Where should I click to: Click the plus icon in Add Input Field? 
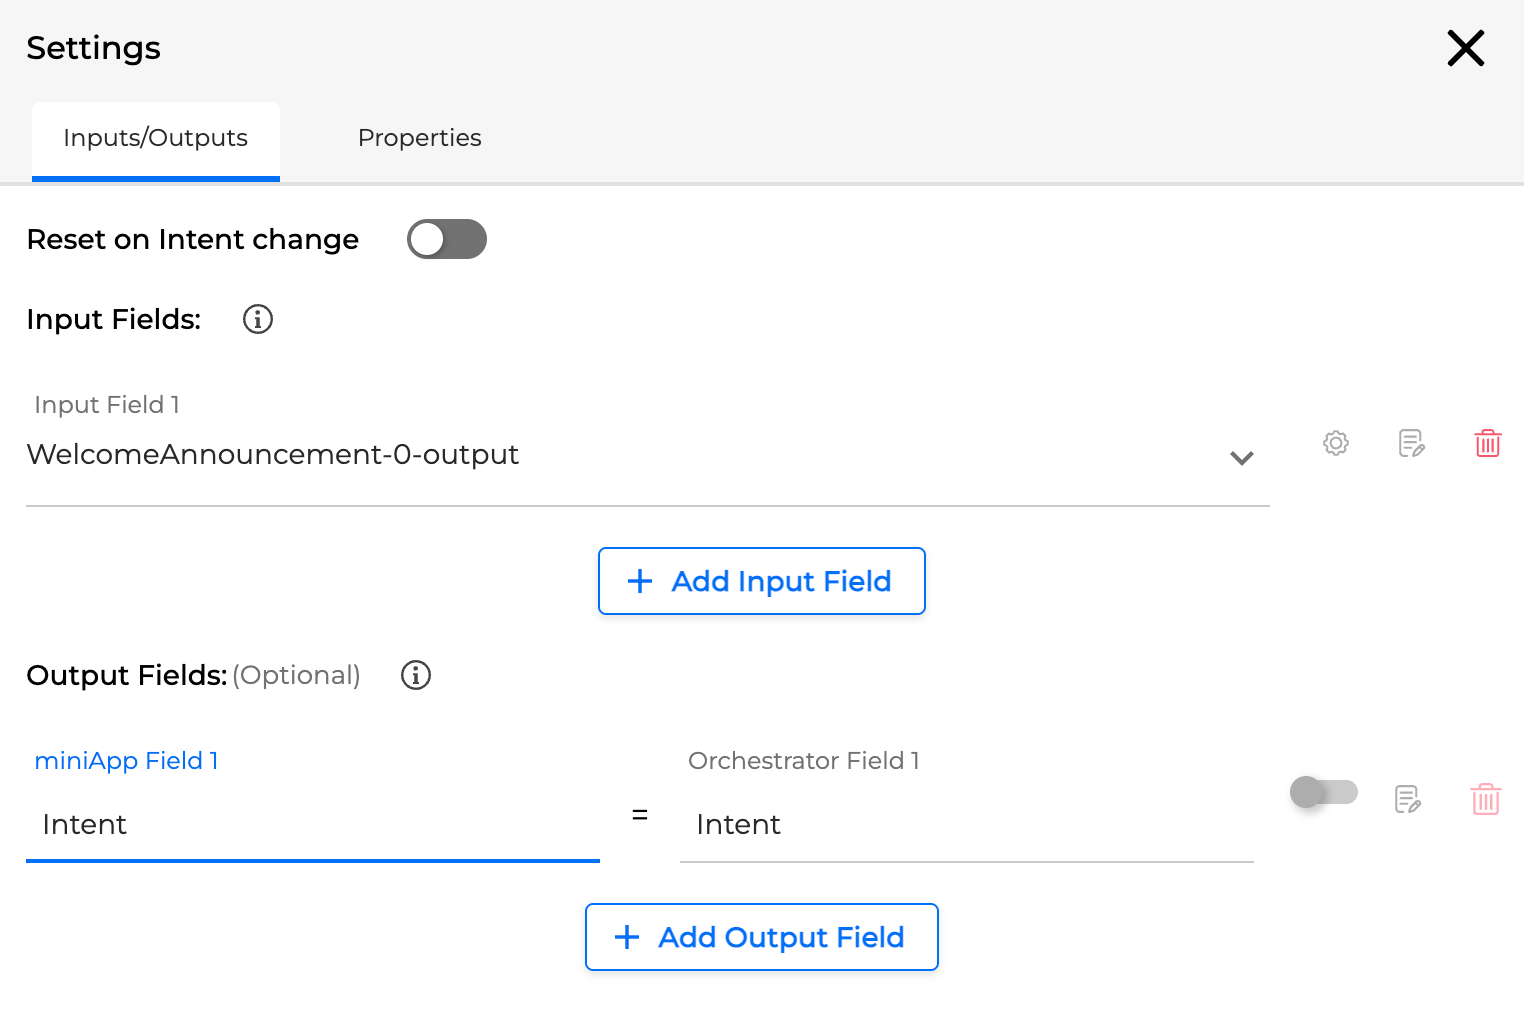(x=639, y=581)
